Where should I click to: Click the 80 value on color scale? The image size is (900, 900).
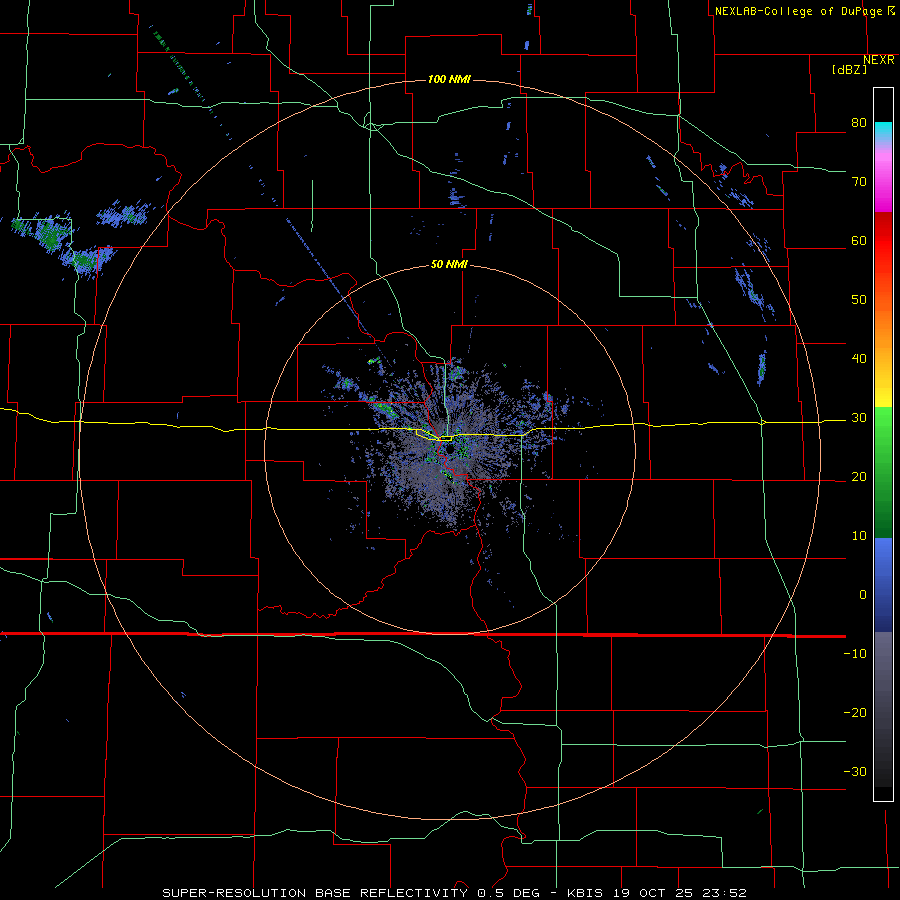tap(859, 123)
